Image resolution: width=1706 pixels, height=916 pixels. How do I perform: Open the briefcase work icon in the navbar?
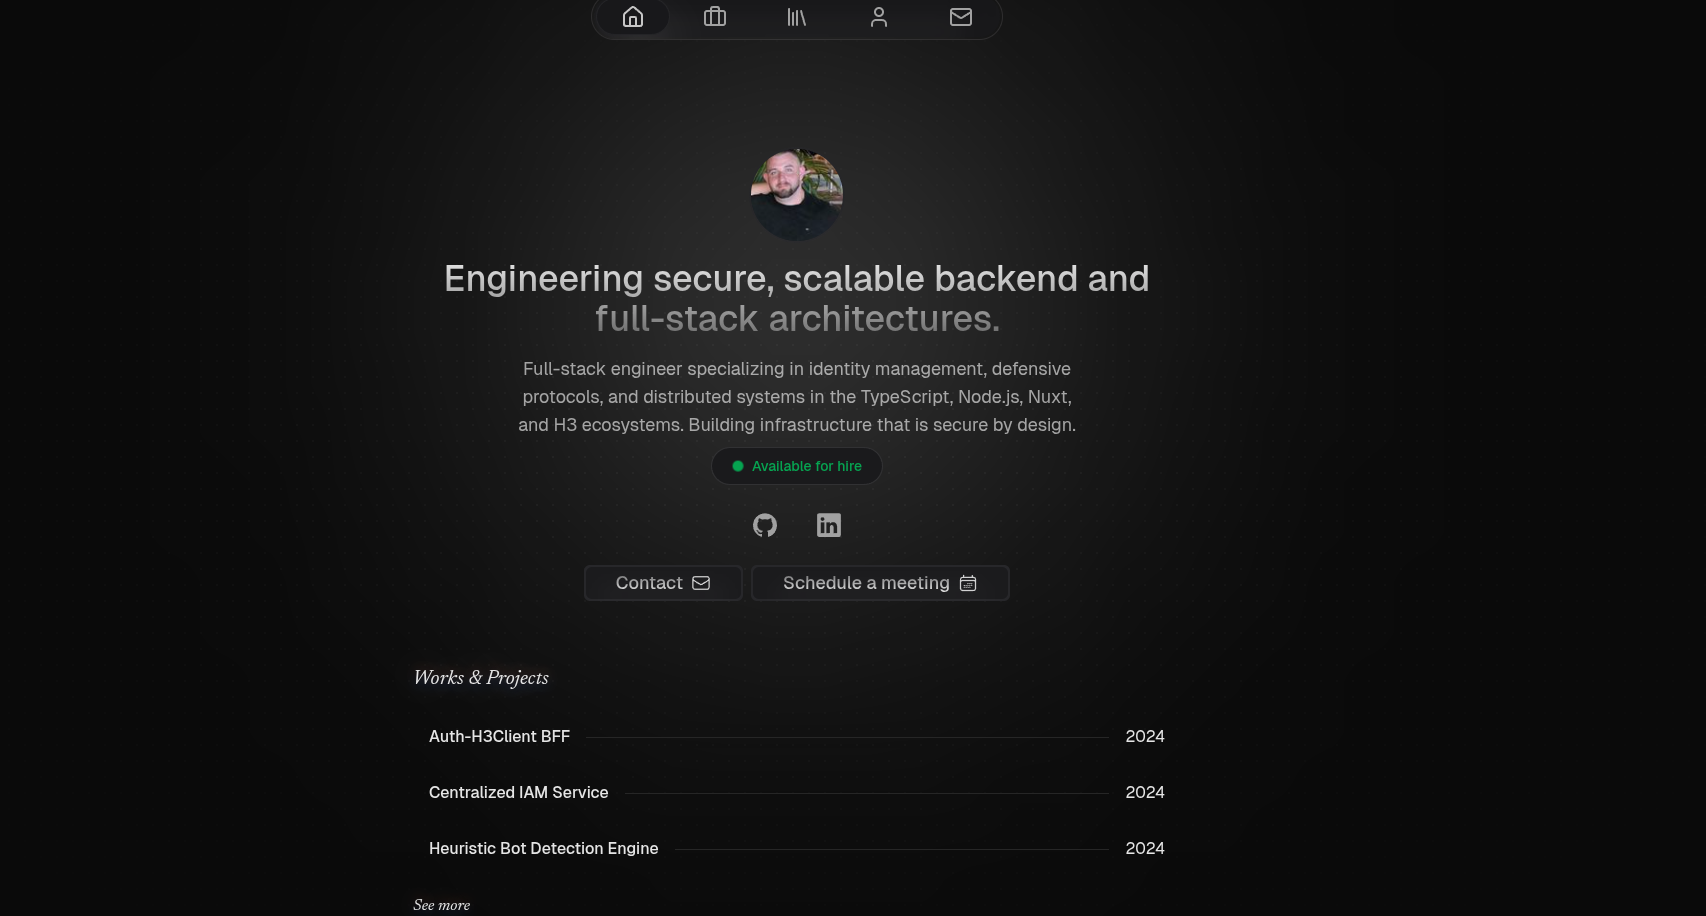click(x=715, y=17)
